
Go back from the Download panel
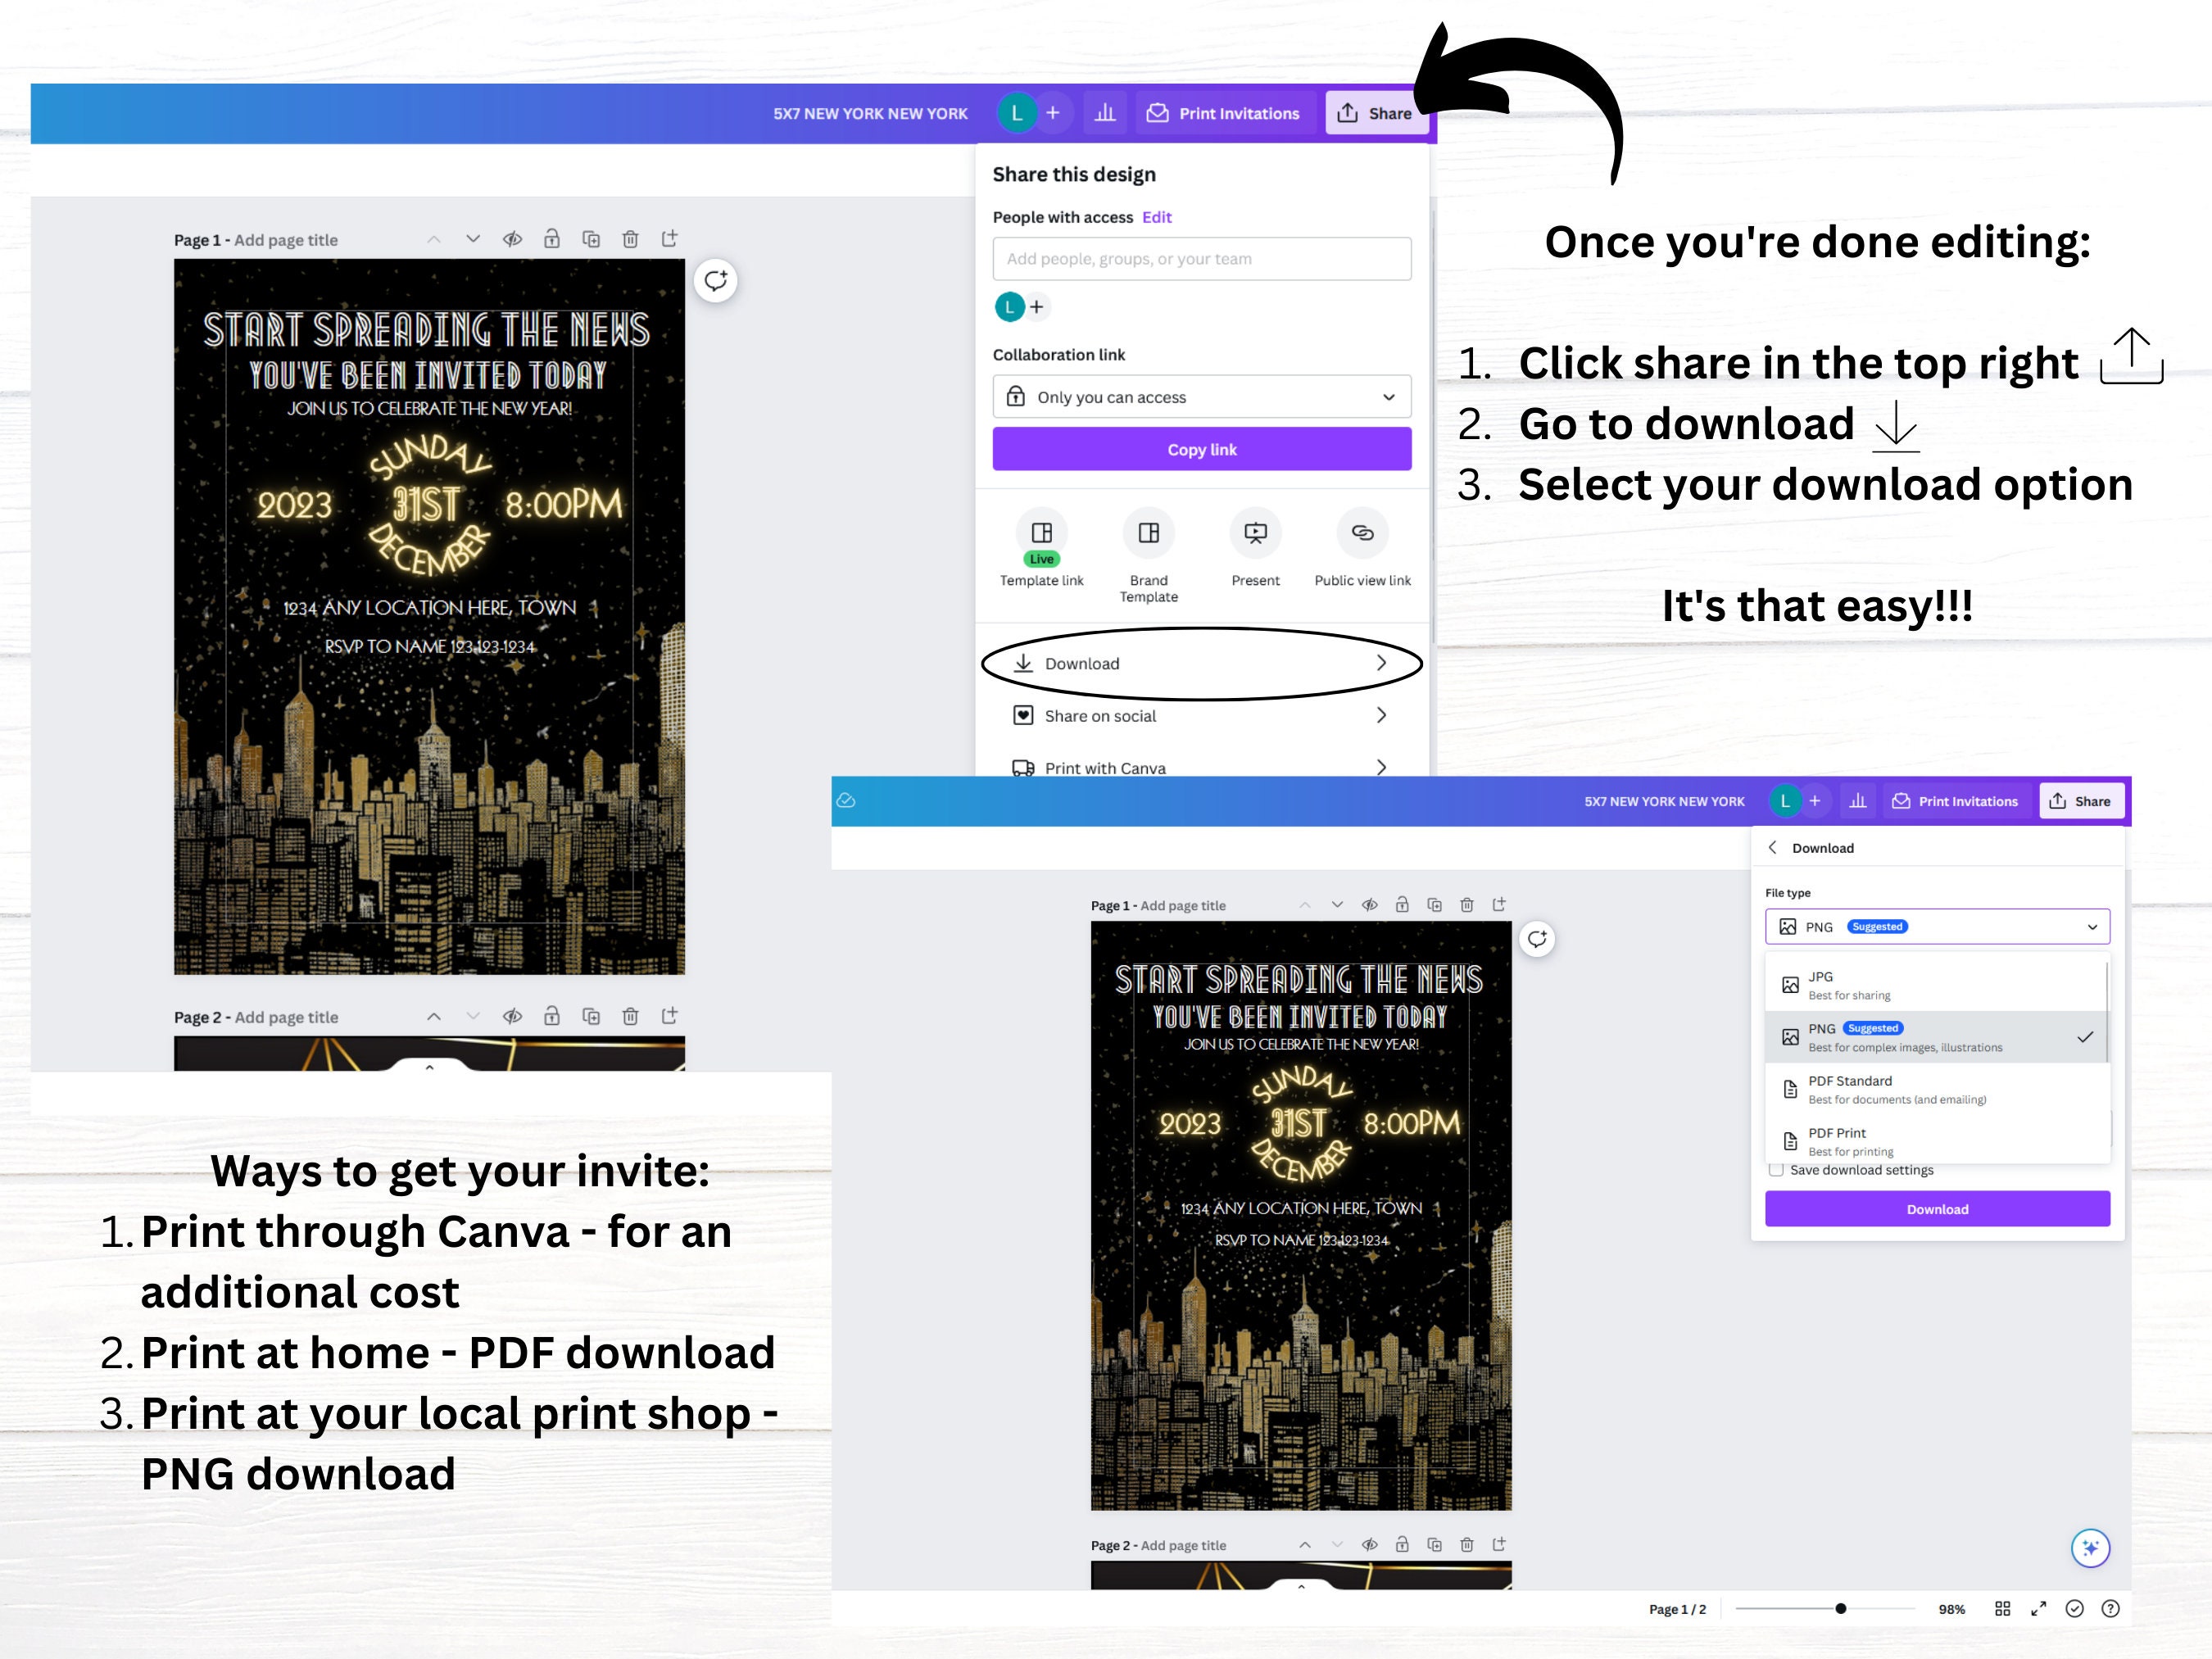pos(1772,847)
